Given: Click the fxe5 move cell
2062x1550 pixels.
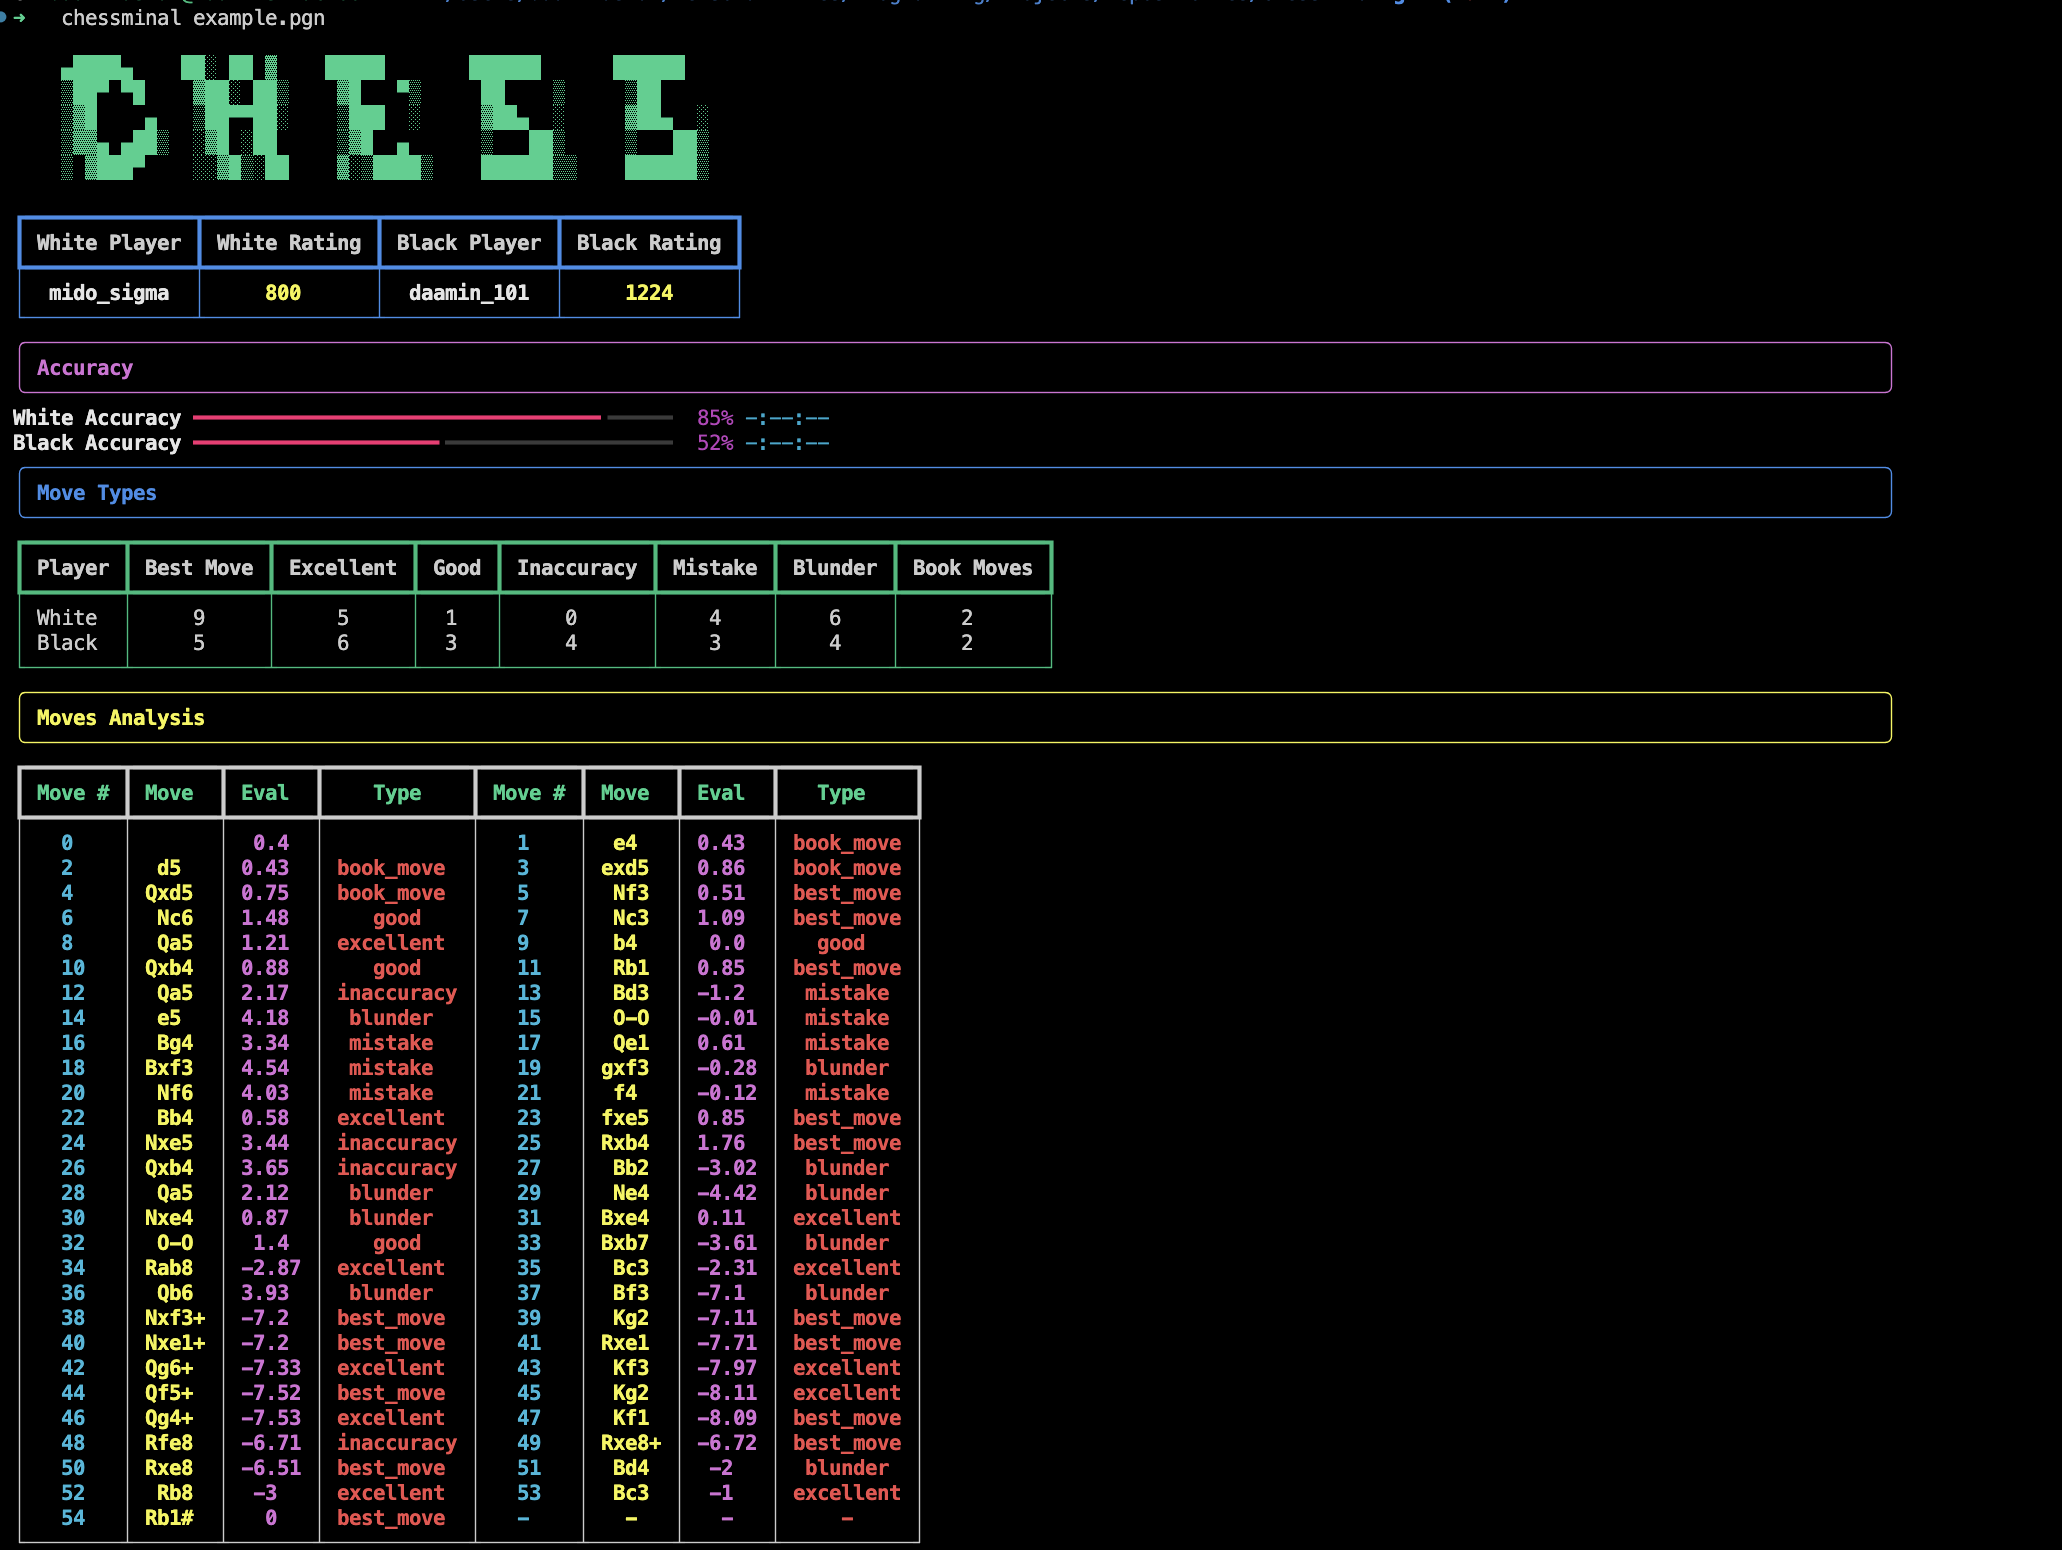Looking at the screenshot, I should pyautogui.click(x=625, y=1118).
